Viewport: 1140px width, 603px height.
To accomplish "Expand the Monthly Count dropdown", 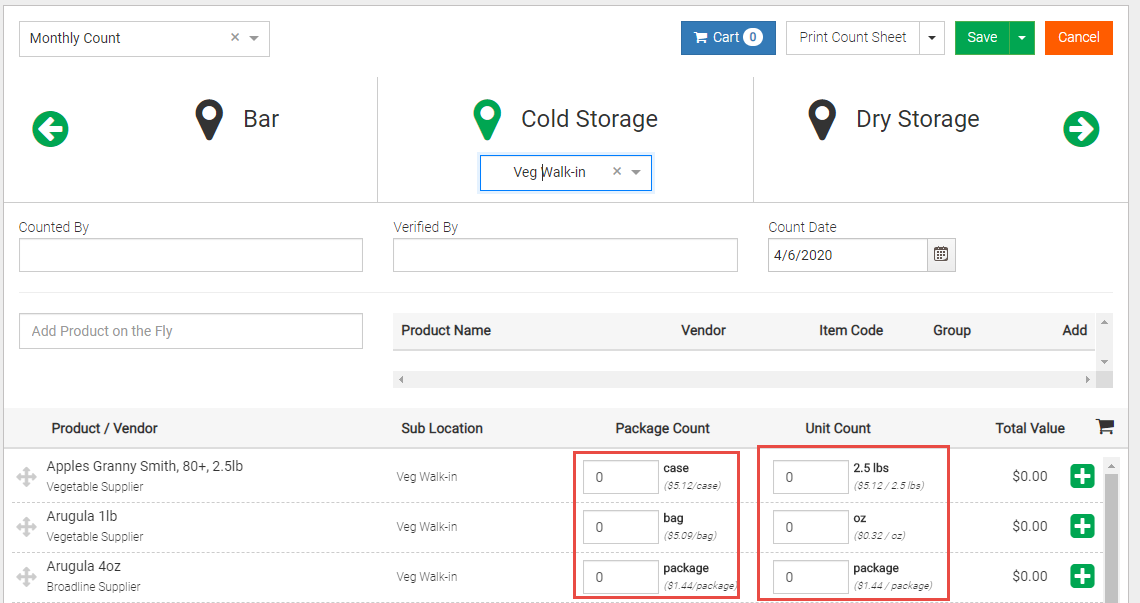I will (x=254, y=38).
